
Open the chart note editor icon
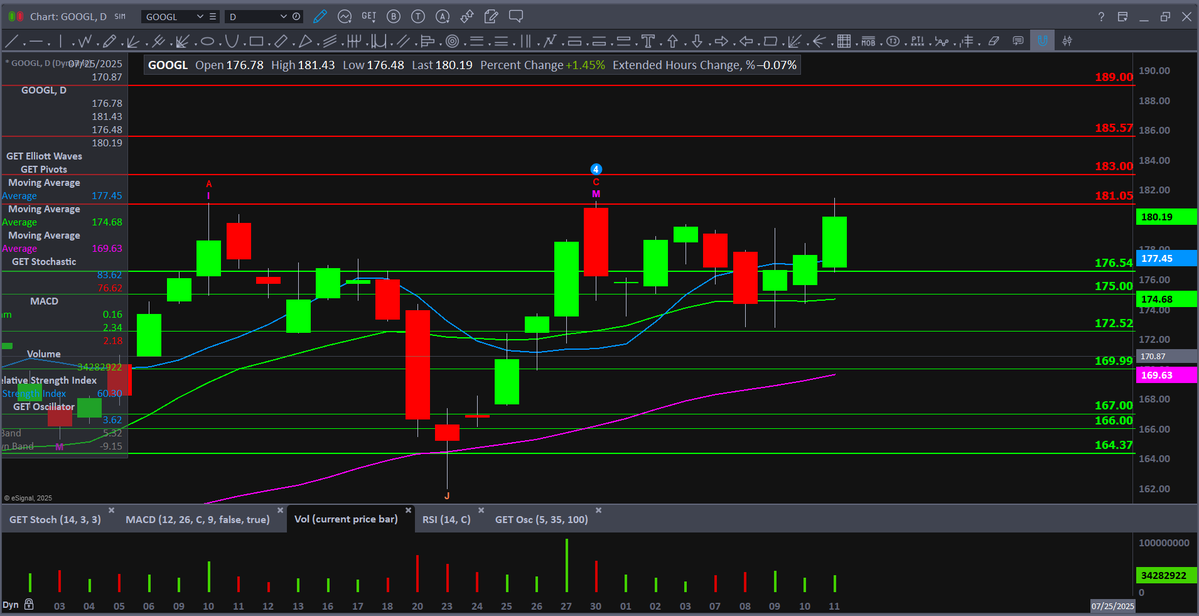493,16
